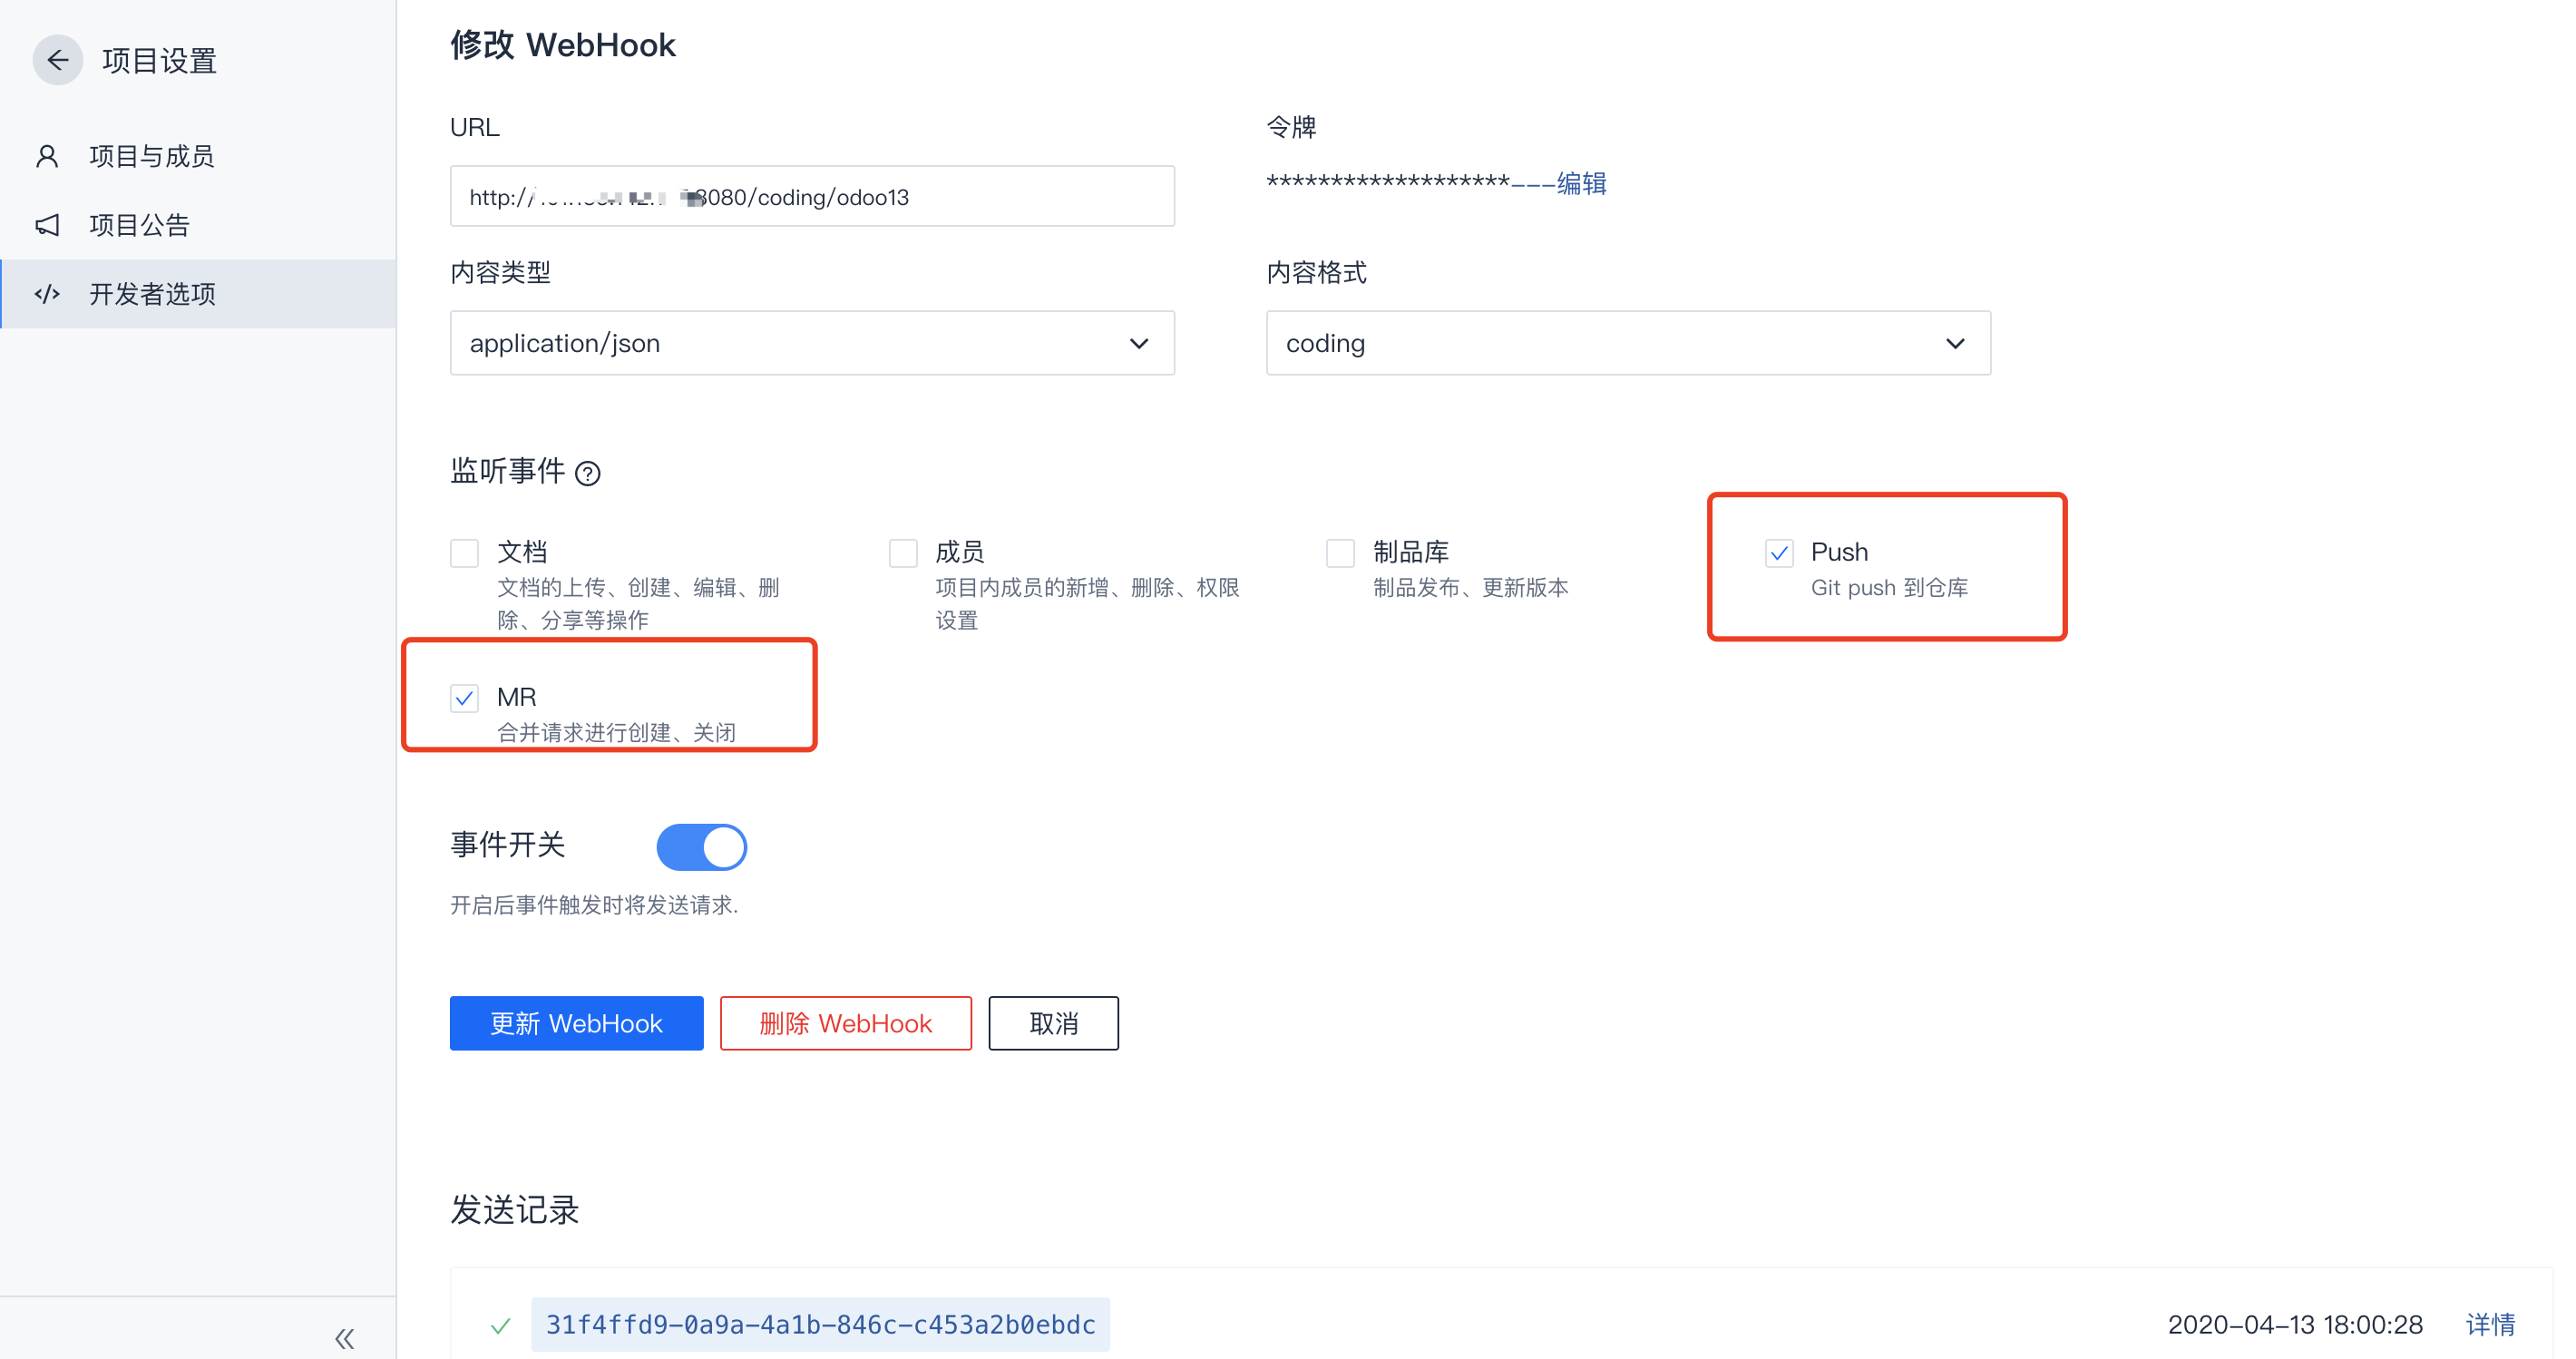
Task: Click the megaphone icon for 项目公告
Action: point(47,224)
